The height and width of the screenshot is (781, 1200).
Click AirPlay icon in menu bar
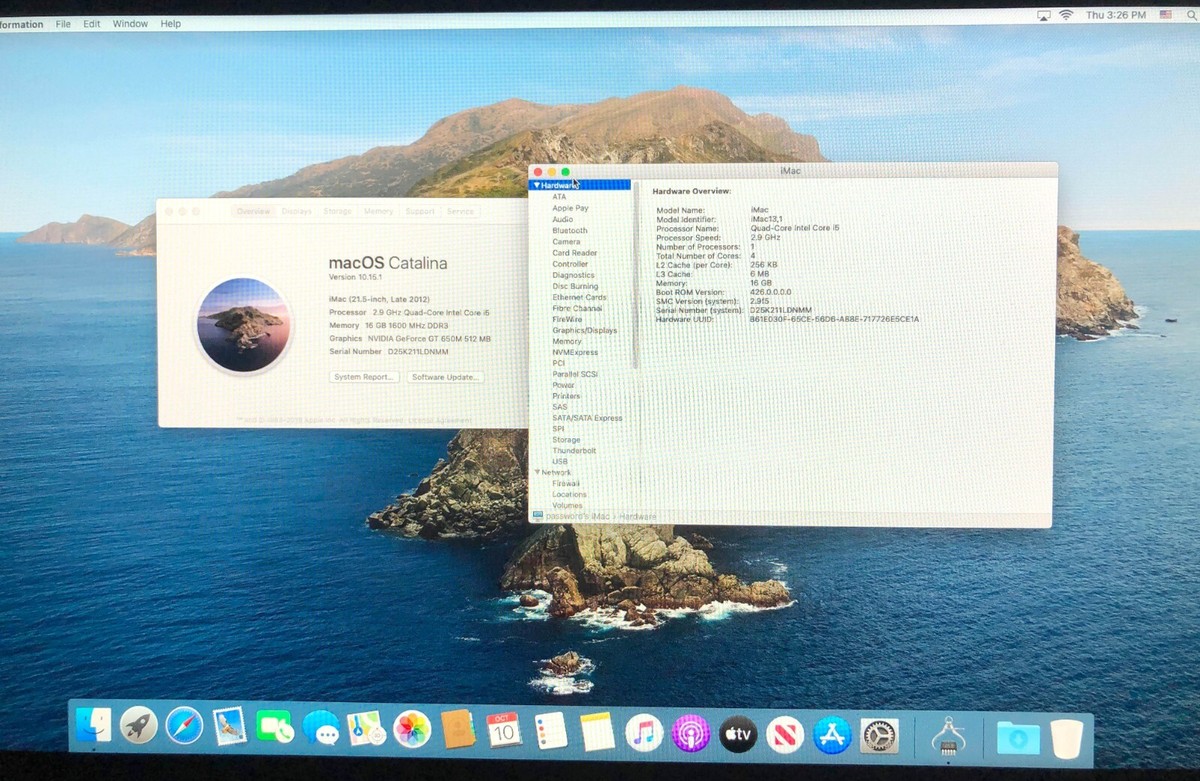coord(1043,15)
